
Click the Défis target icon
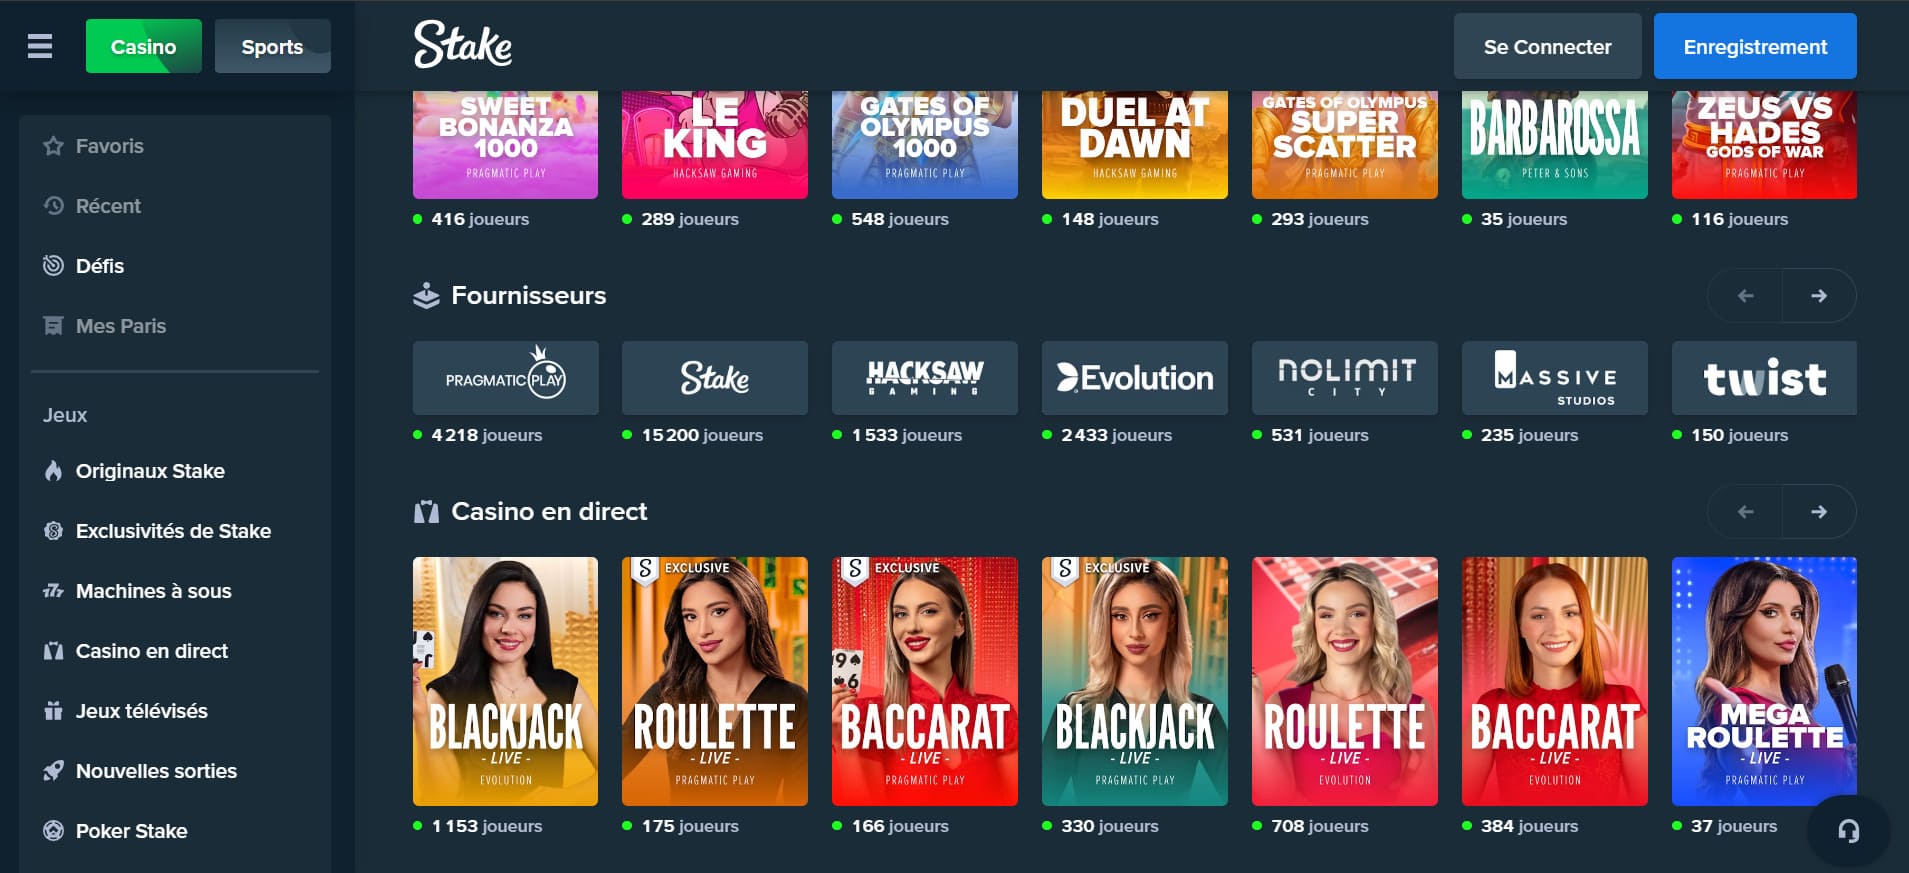(x=53, y=266)
